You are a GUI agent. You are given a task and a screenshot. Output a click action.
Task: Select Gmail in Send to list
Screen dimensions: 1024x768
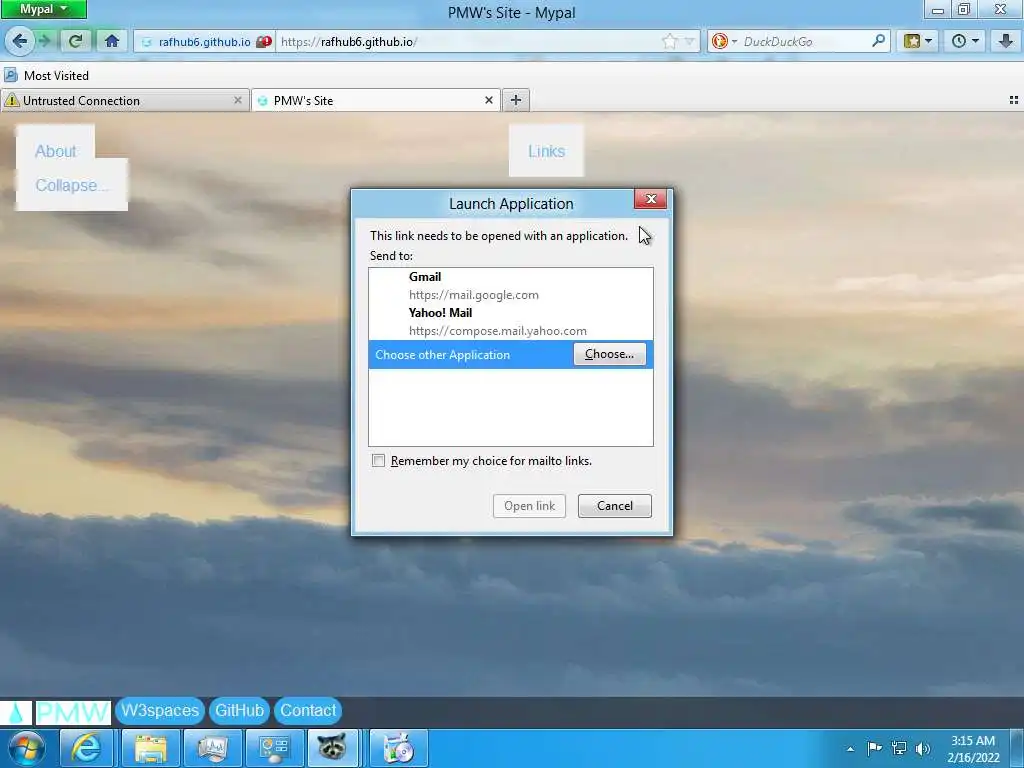511,285
